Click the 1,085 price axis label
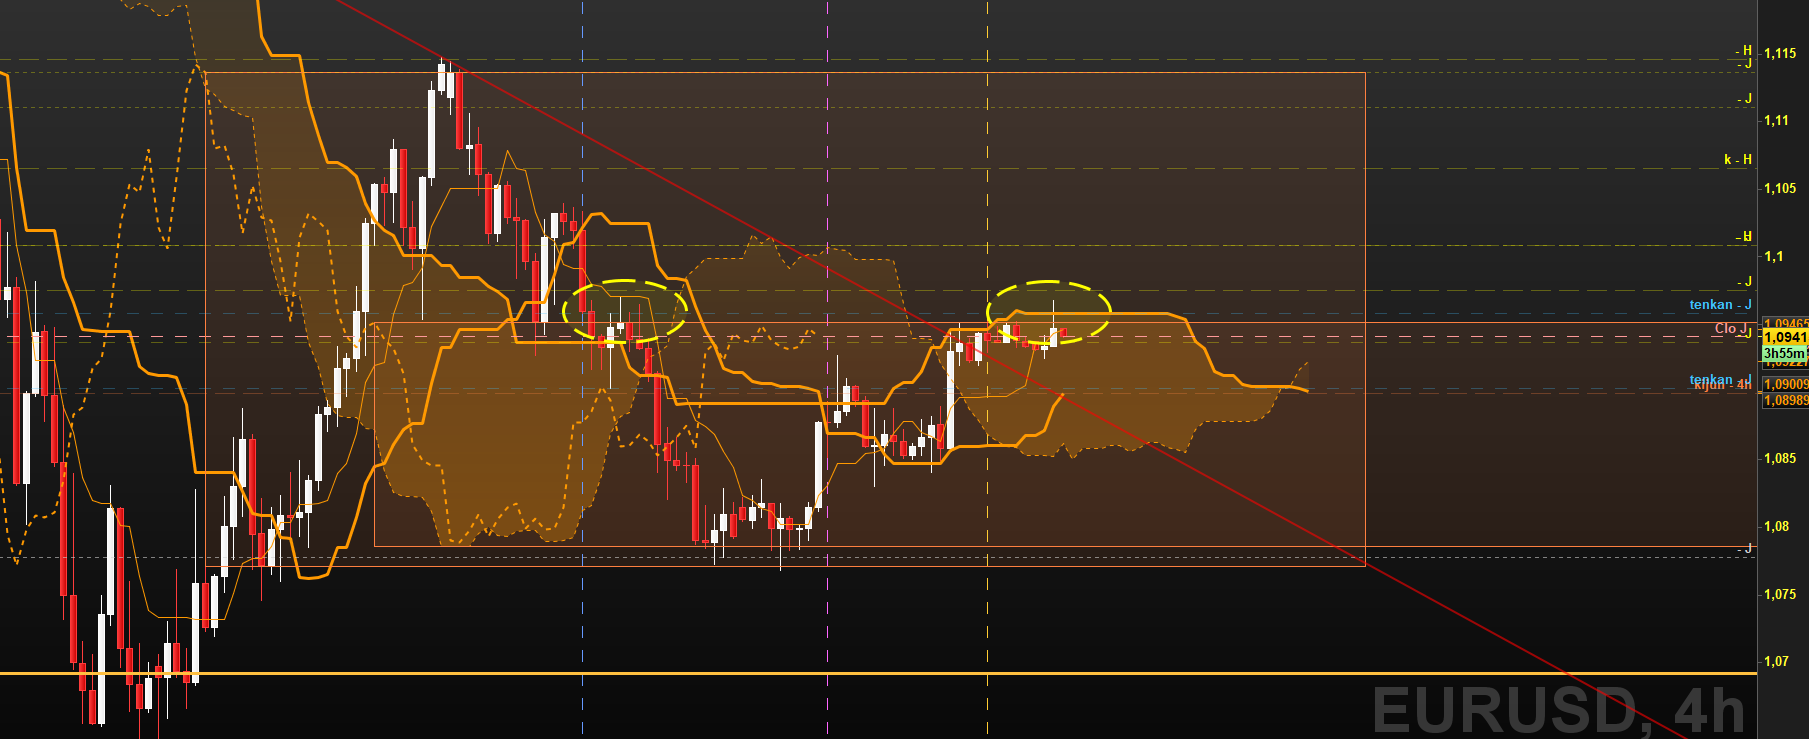1809x739 pixels. click(x=1779, y=458)
